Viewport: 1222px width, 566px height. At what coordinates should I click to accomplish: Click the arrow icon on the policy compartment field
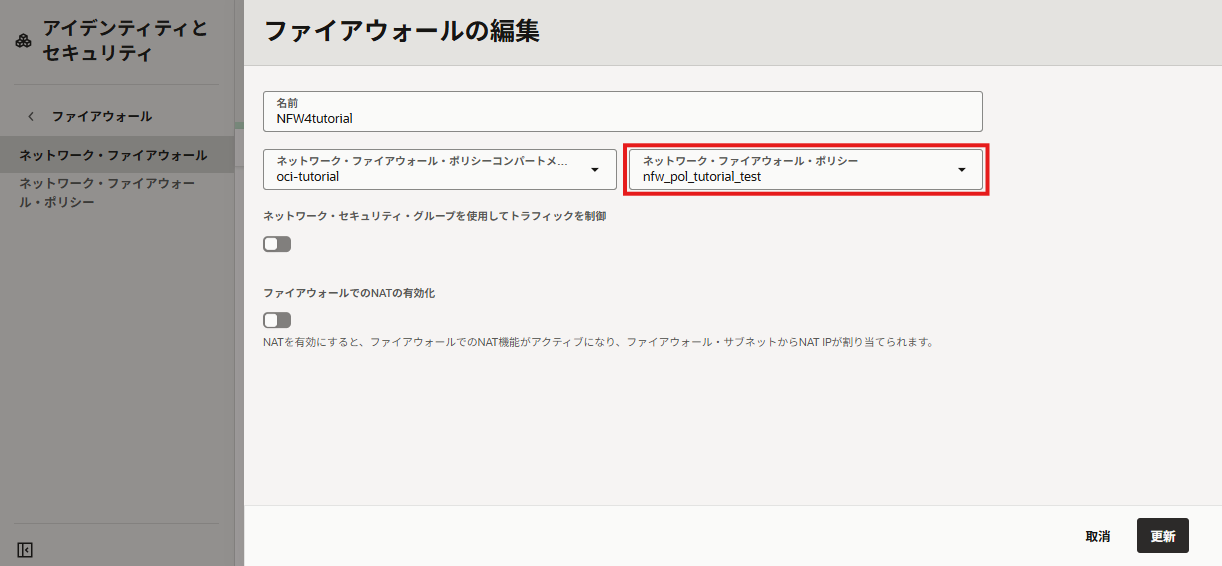595,170
